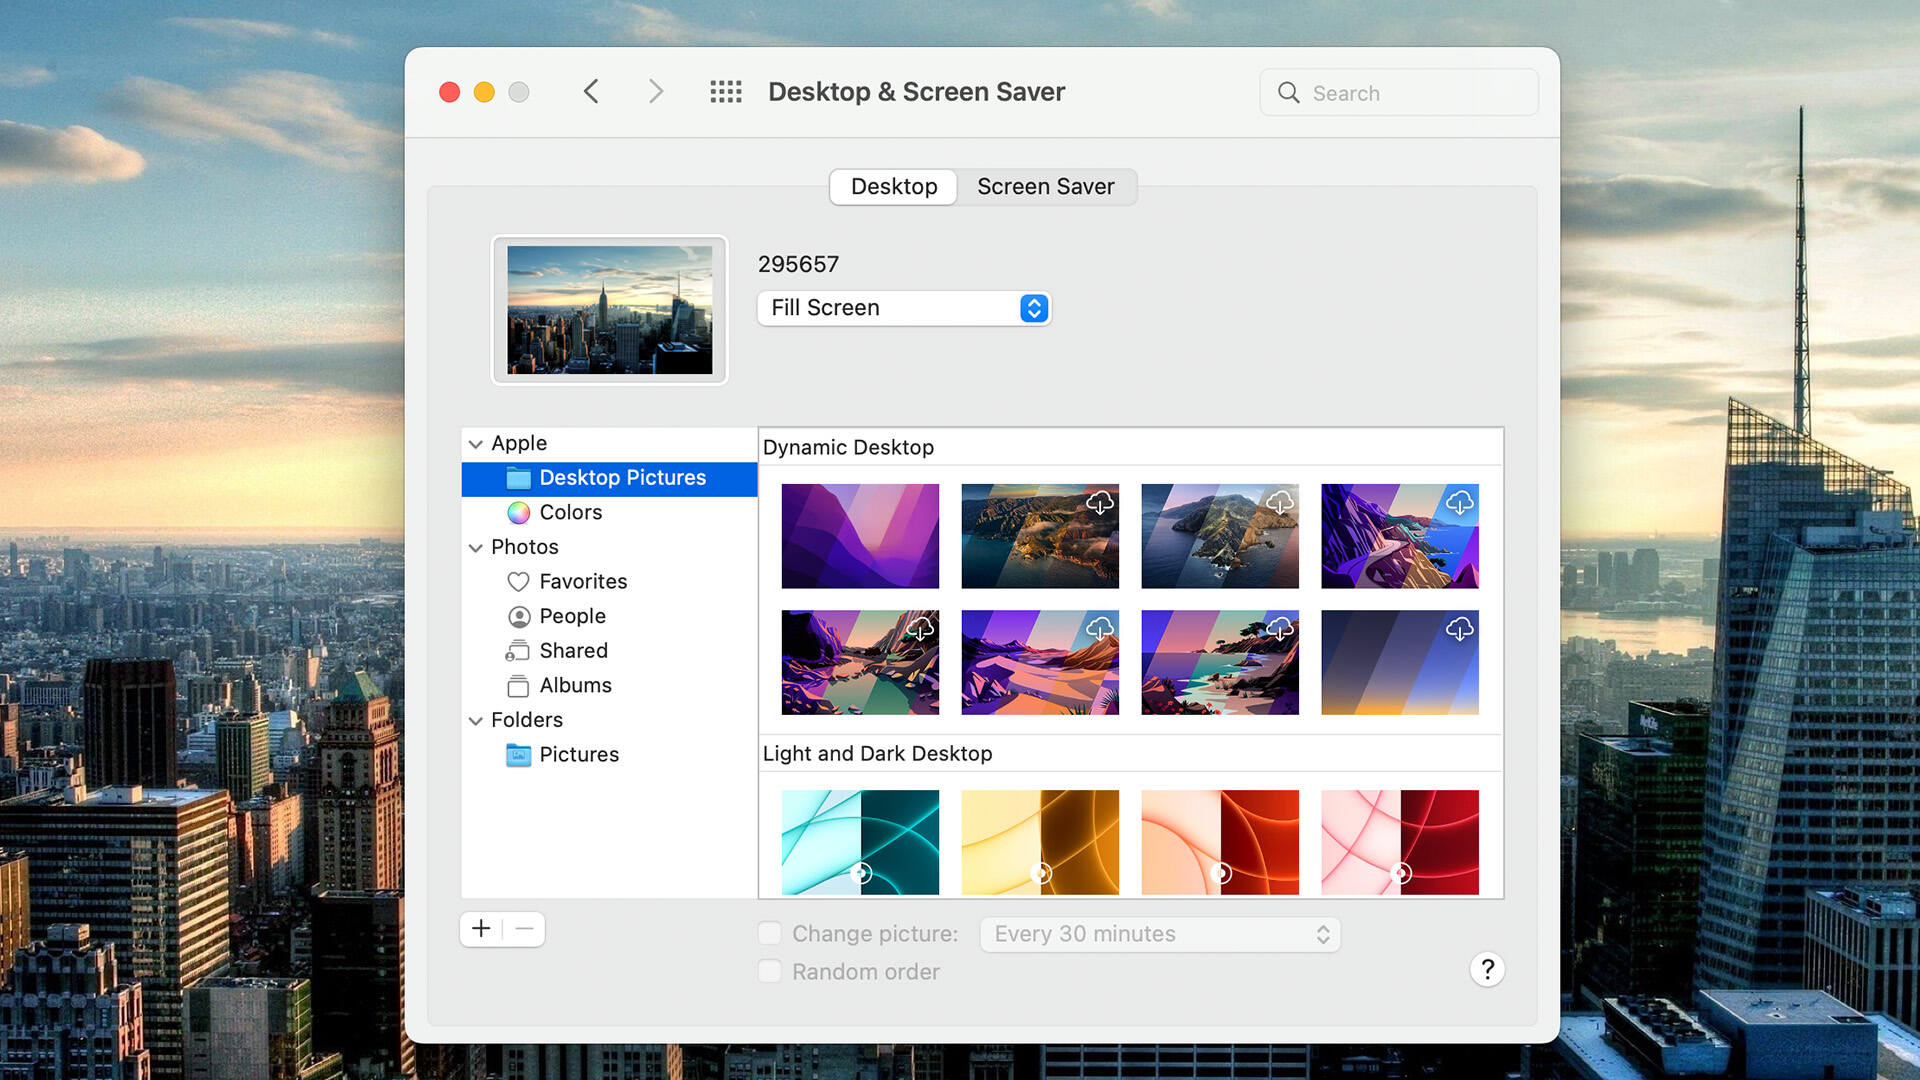The height and width of the screenshot is (1080, 1920).
Task: Enable Change picture checkbox
Action: point(769,932)
